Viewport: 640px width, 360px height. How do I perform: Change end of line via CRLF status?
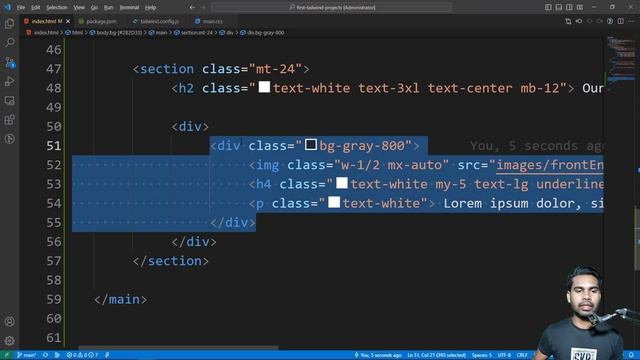522,355
